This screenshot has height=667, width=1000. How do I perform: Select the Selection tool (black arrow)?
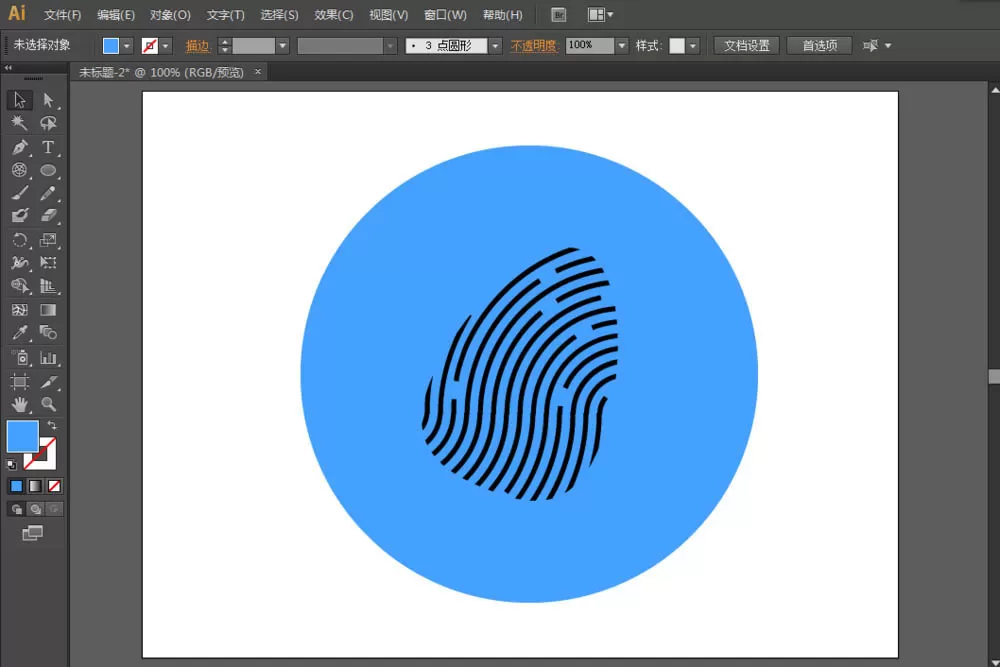[19, 100]
